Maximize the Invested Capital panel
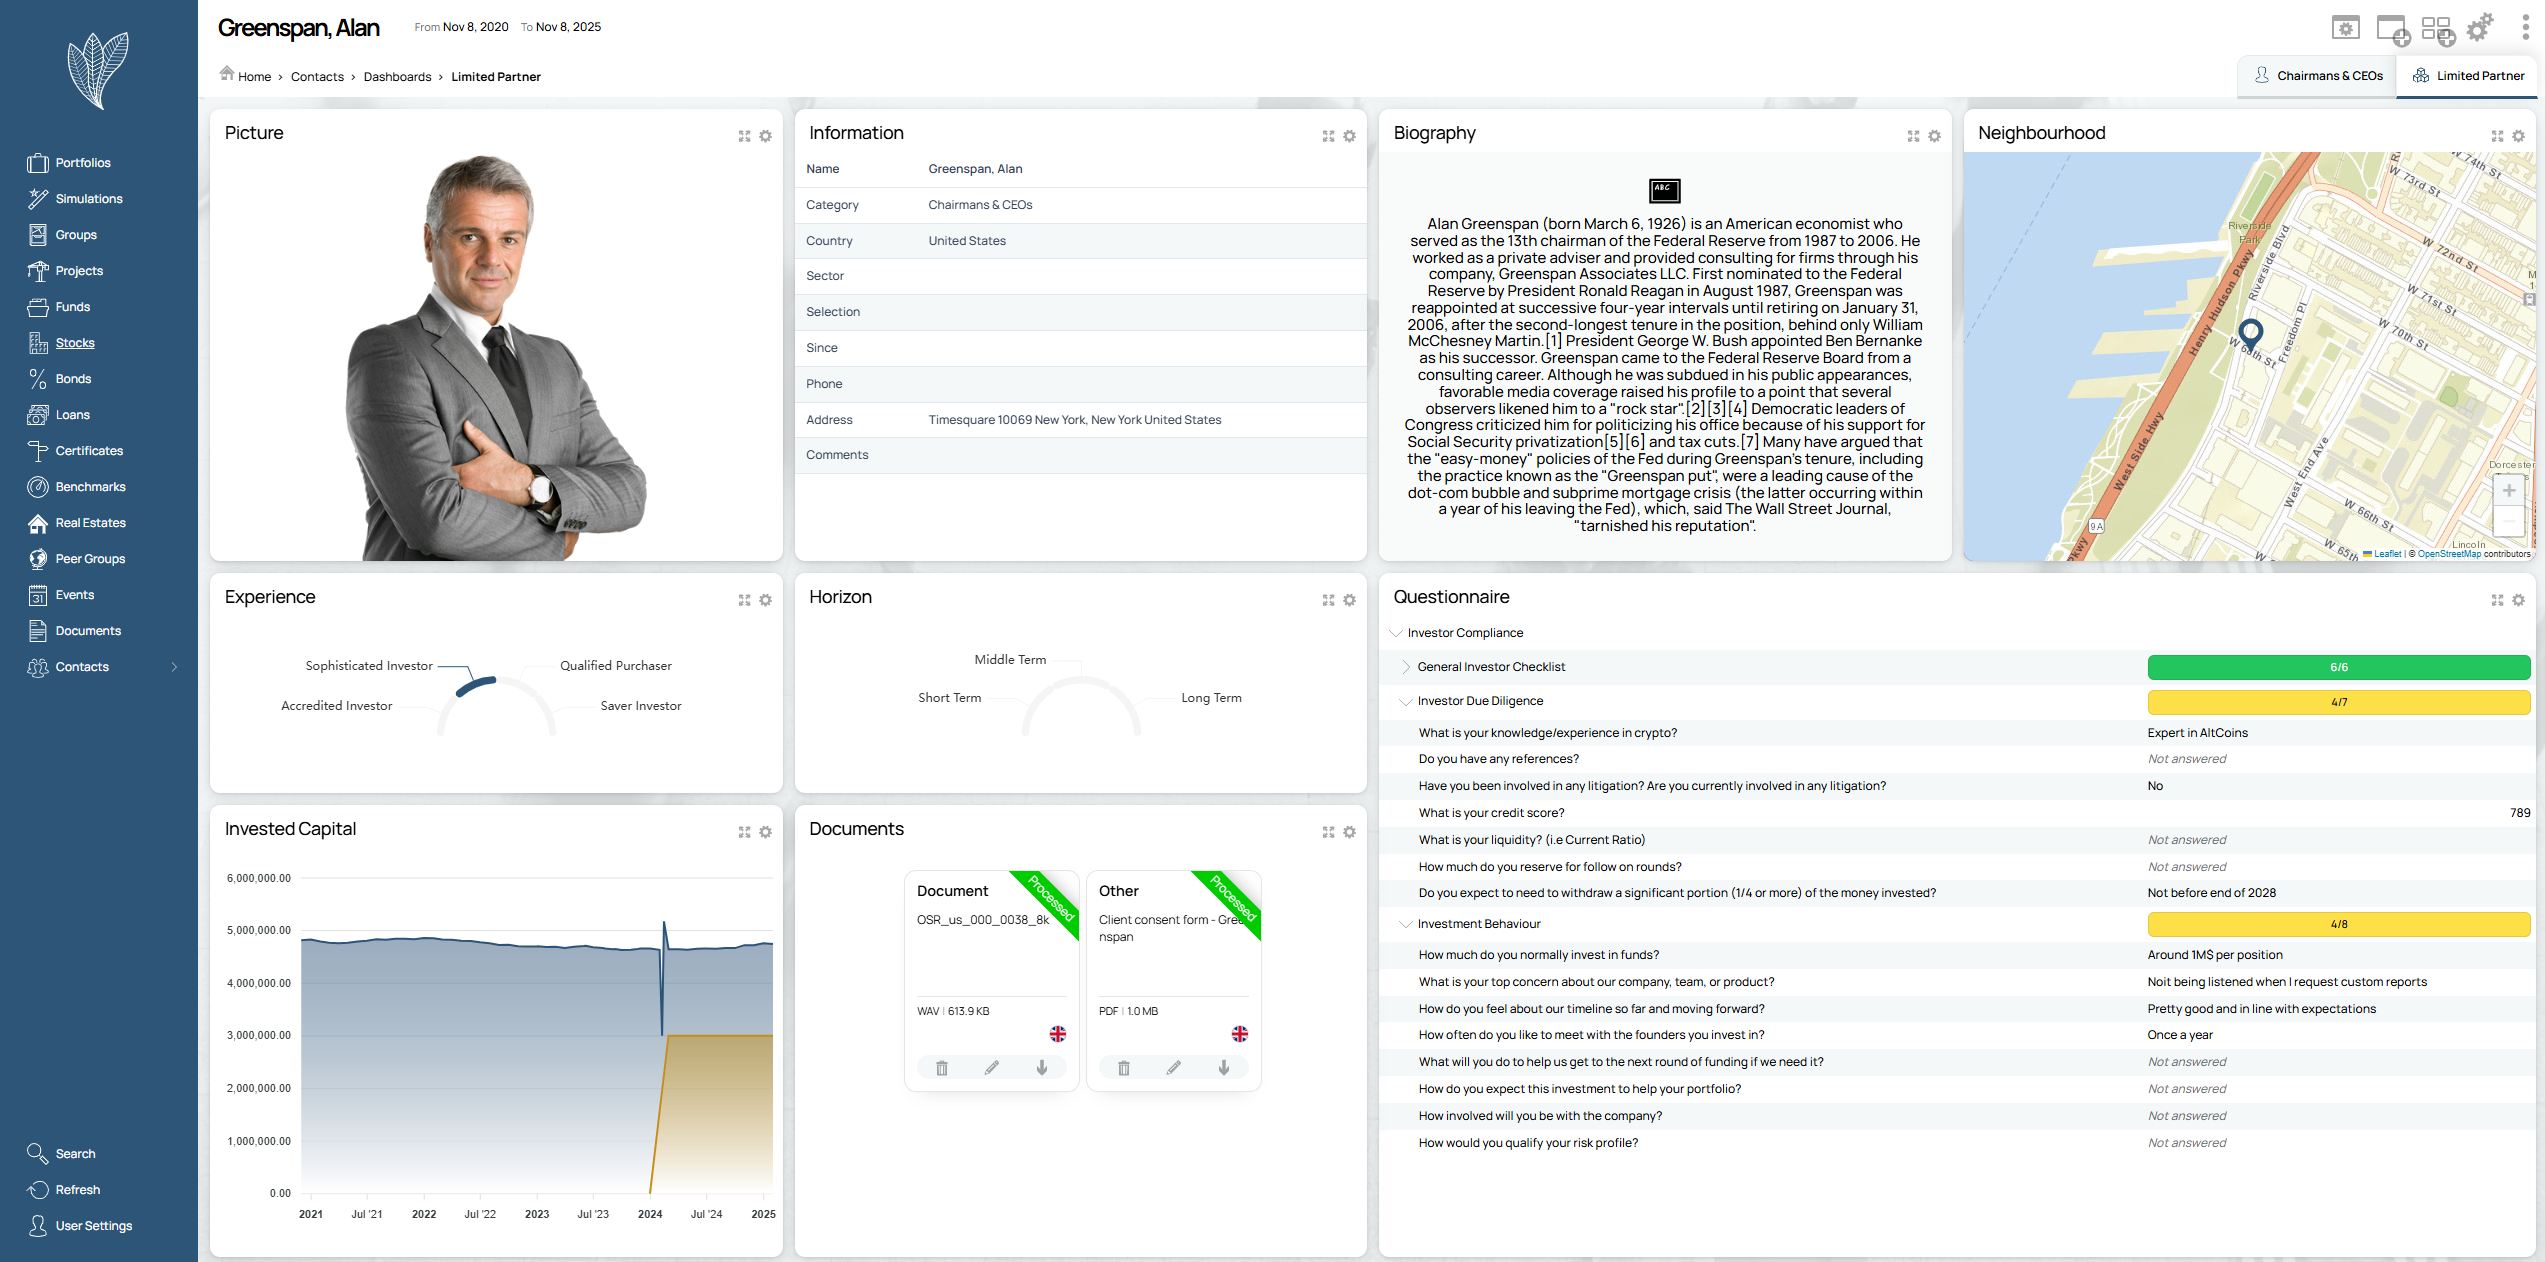Image resolution: width=2545 pixels, height=1262 pixels. pos(744,832)
